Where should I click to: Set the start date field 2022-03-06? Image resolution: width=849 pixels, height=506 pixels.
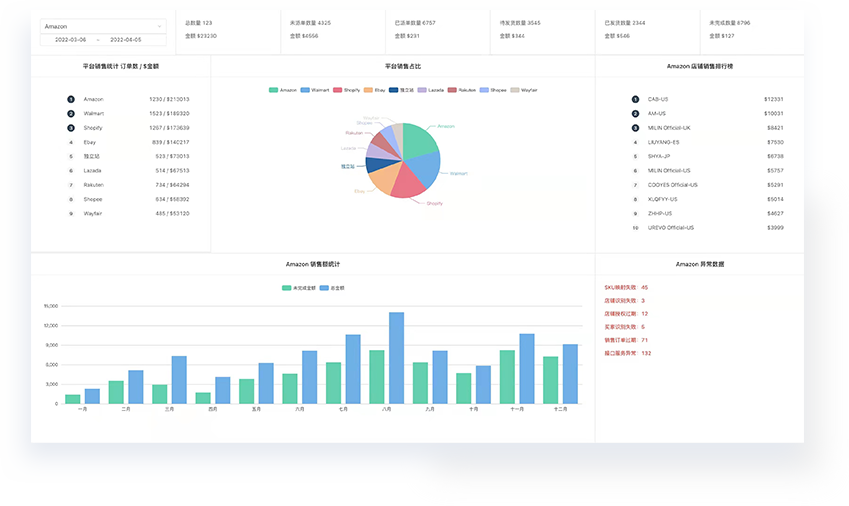70,40
